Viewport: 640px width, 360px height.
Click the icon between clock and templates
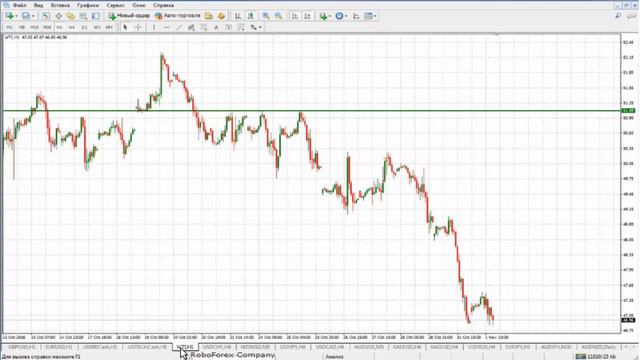[356, 16]
